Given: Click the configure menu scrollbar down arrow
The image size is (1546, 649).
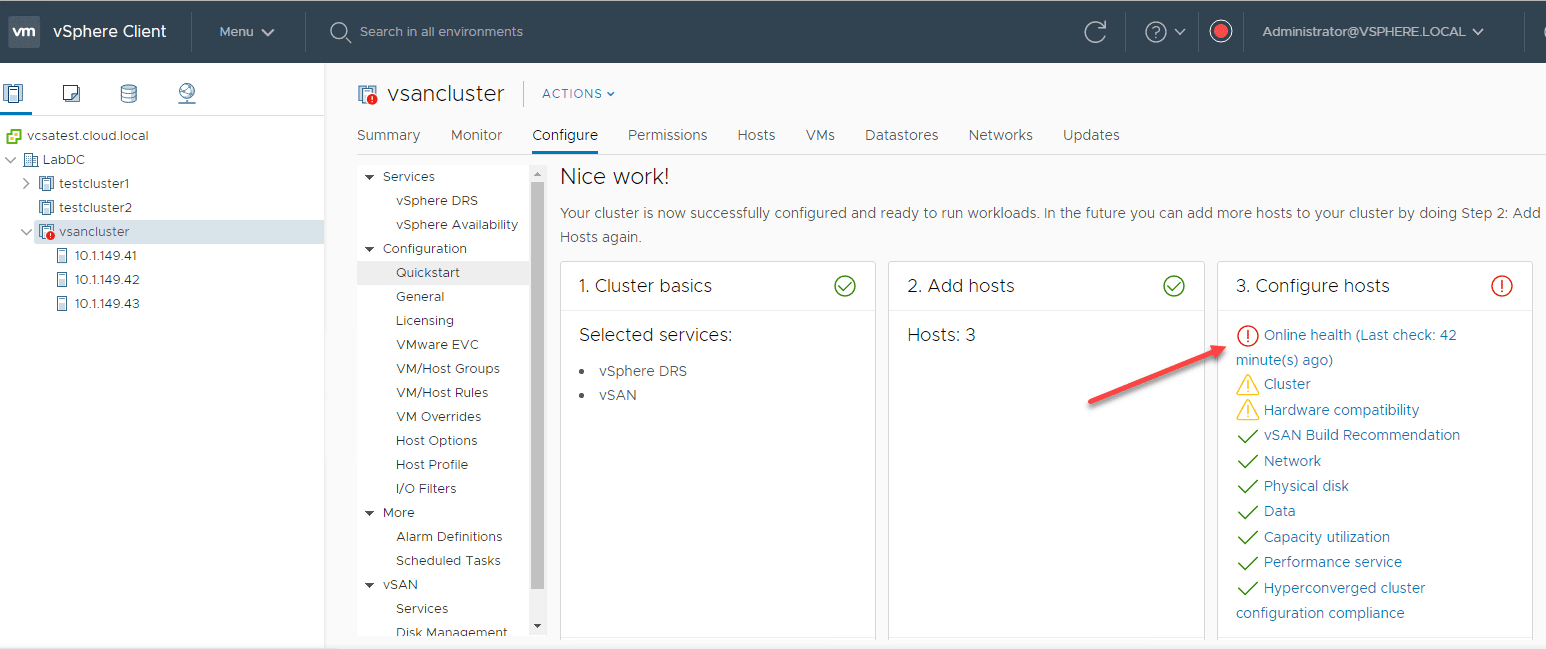Looking at the screenshot, I should coord(537,625).
